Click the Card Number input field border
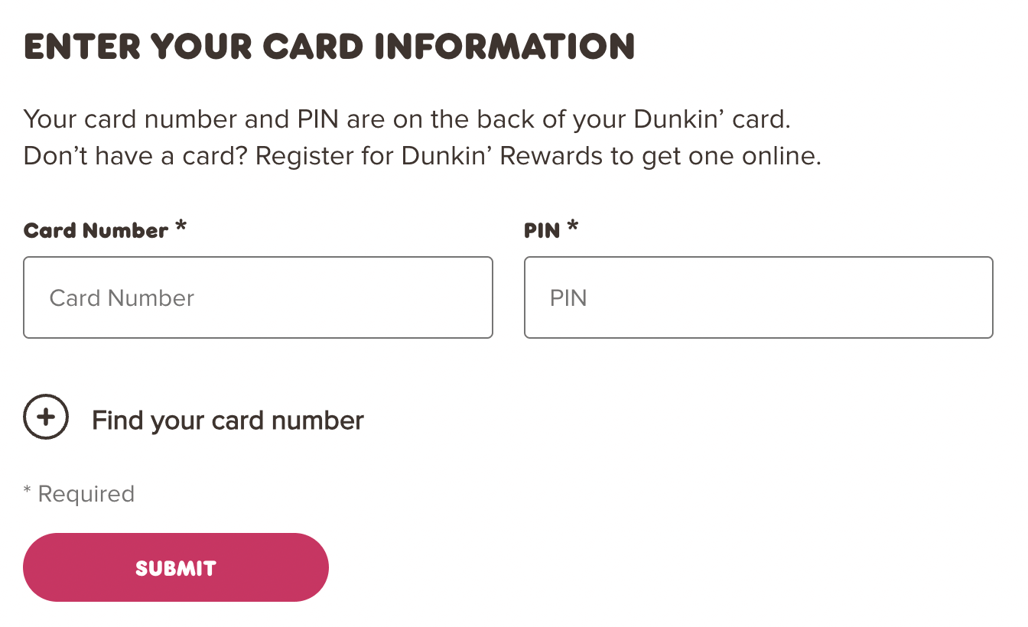Image resolution: width=1028 pixels, height=627 pixels. pyautogui.click(x=257, y=257)
